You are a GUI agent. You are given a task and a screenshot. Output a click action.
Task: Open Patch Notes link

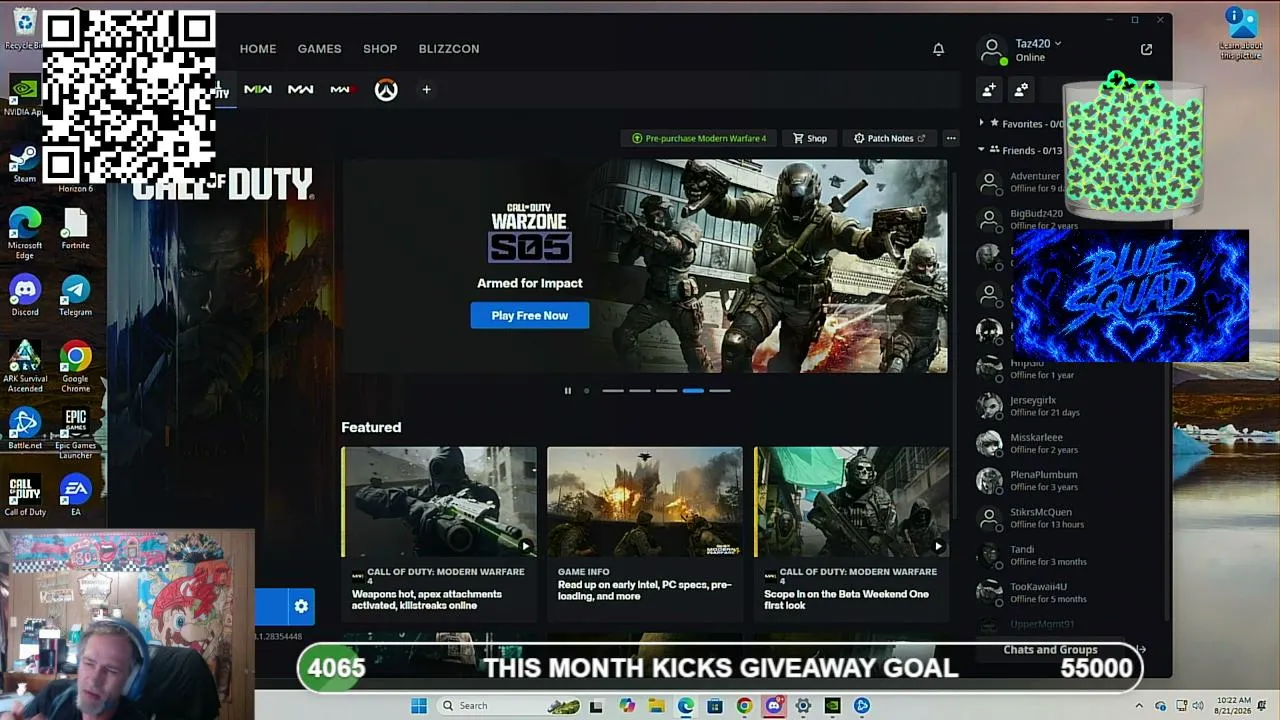889,138
